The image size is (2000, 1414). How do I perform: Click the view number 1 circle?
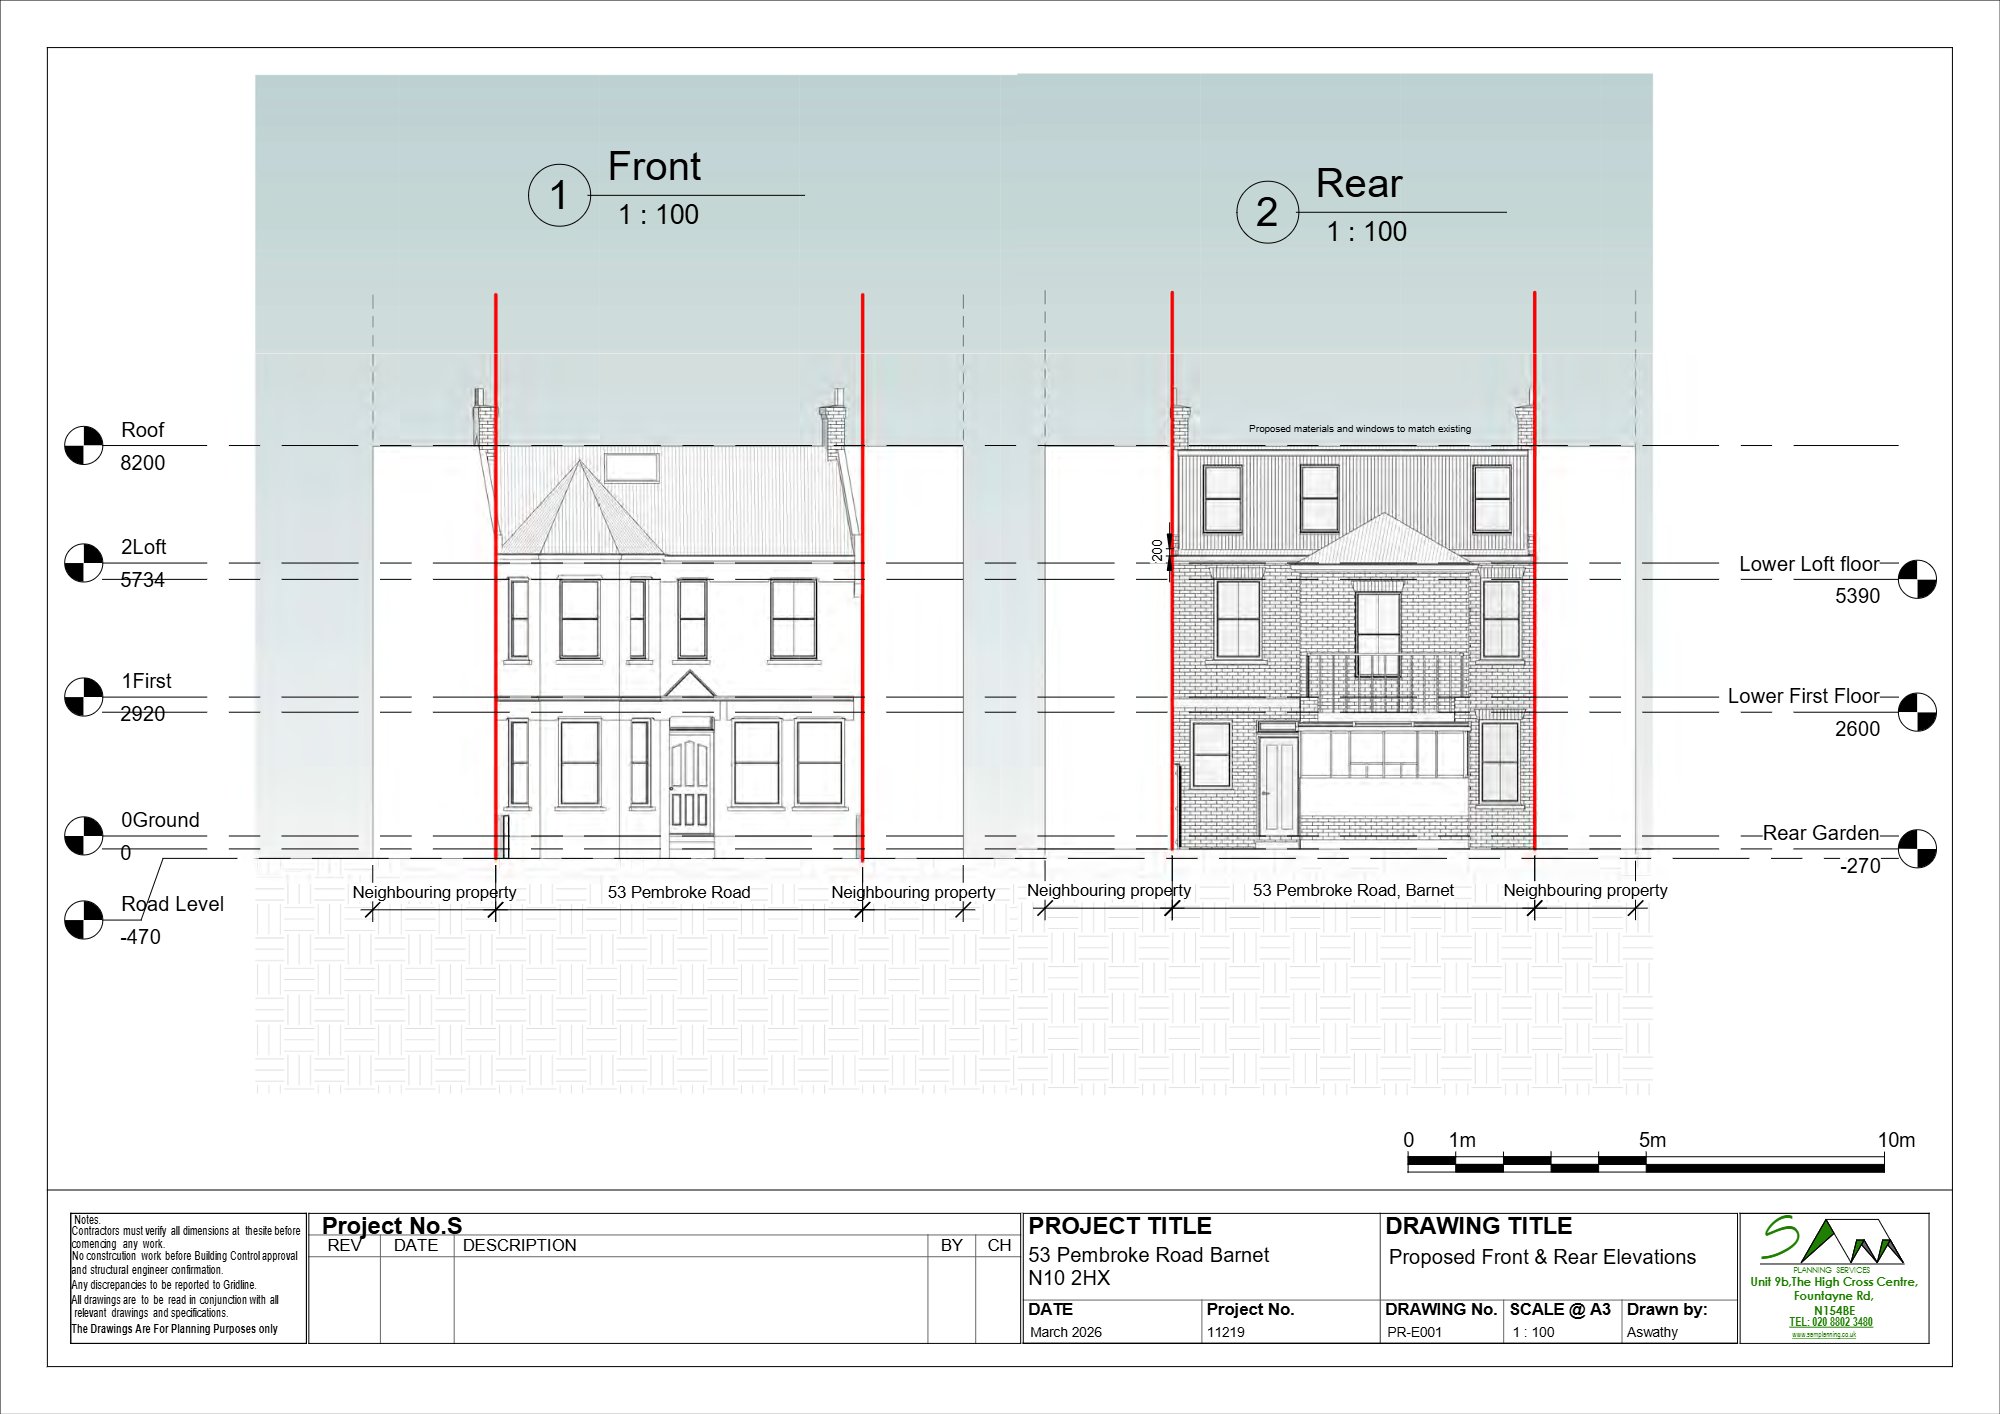tap(559, 195)
